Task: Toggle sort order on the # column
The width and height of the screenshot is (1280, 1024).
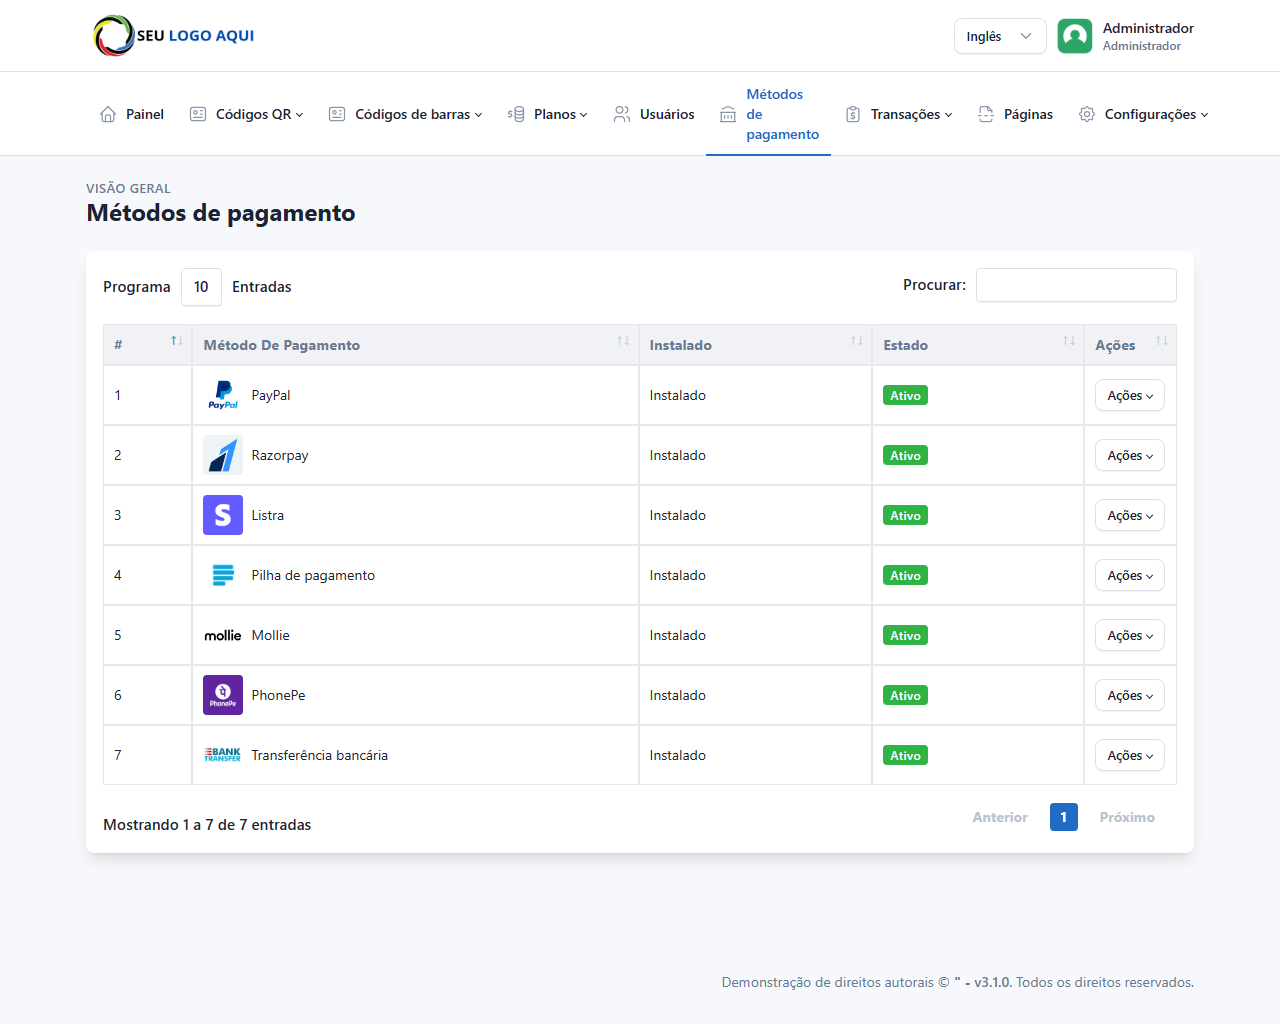Action: pos(147,345)
